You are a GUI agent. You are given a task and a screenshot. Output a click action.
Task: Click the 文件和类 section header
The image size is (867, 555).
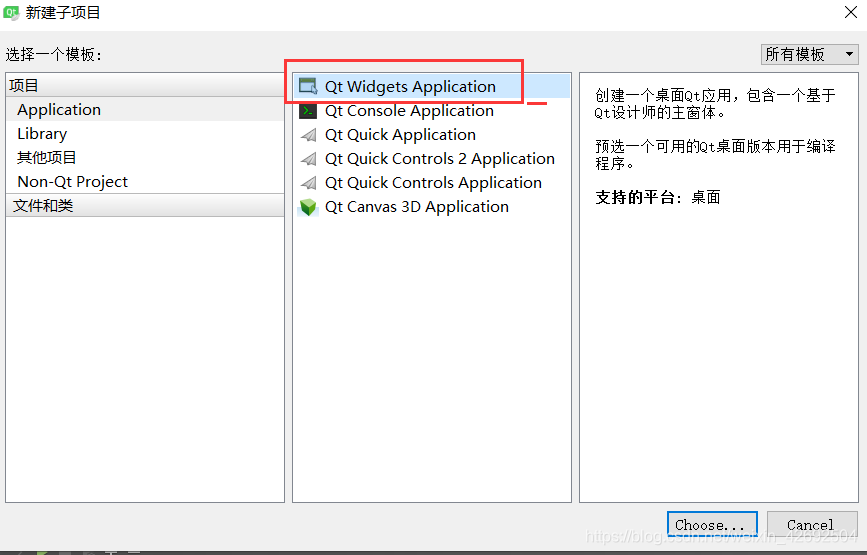(145, 205)
